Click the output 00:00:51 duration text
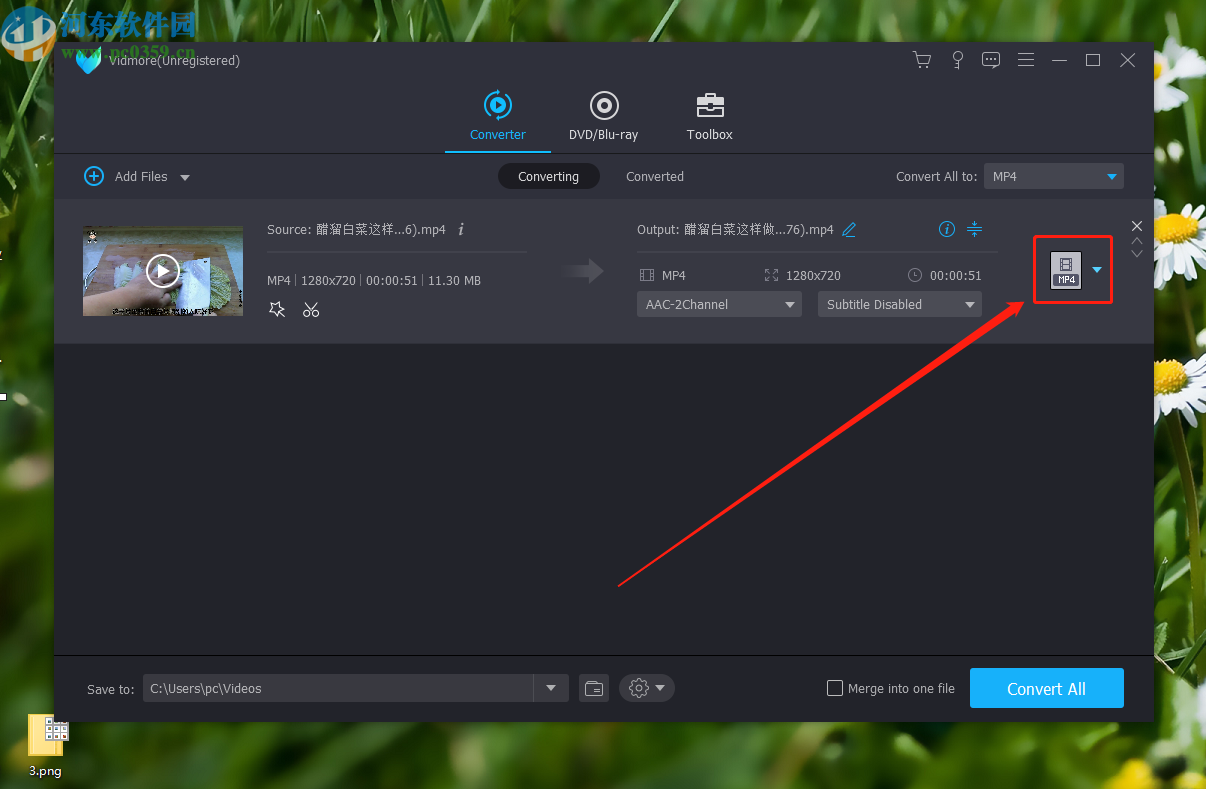Screen dimensions: 1206x789 955,275
